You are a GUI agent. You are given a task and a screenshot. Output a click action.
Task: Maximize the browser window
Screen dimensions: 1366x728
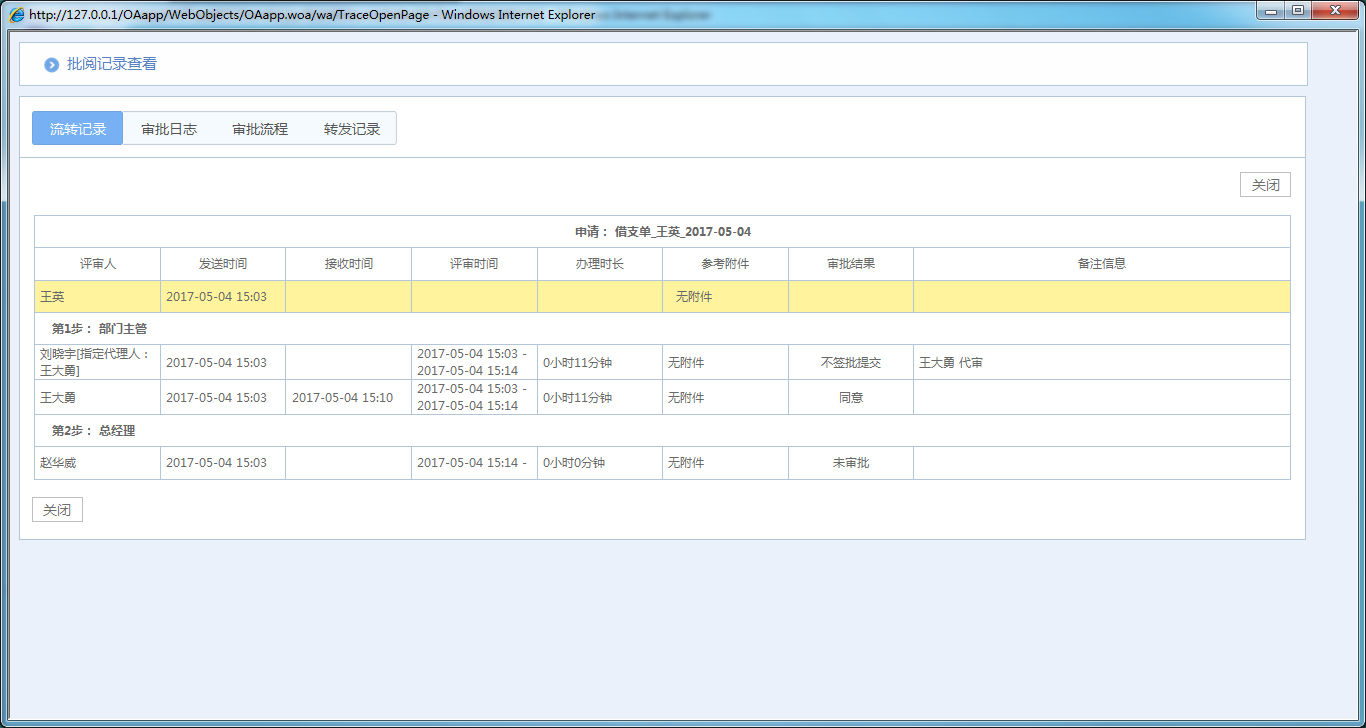[1298, 11]
